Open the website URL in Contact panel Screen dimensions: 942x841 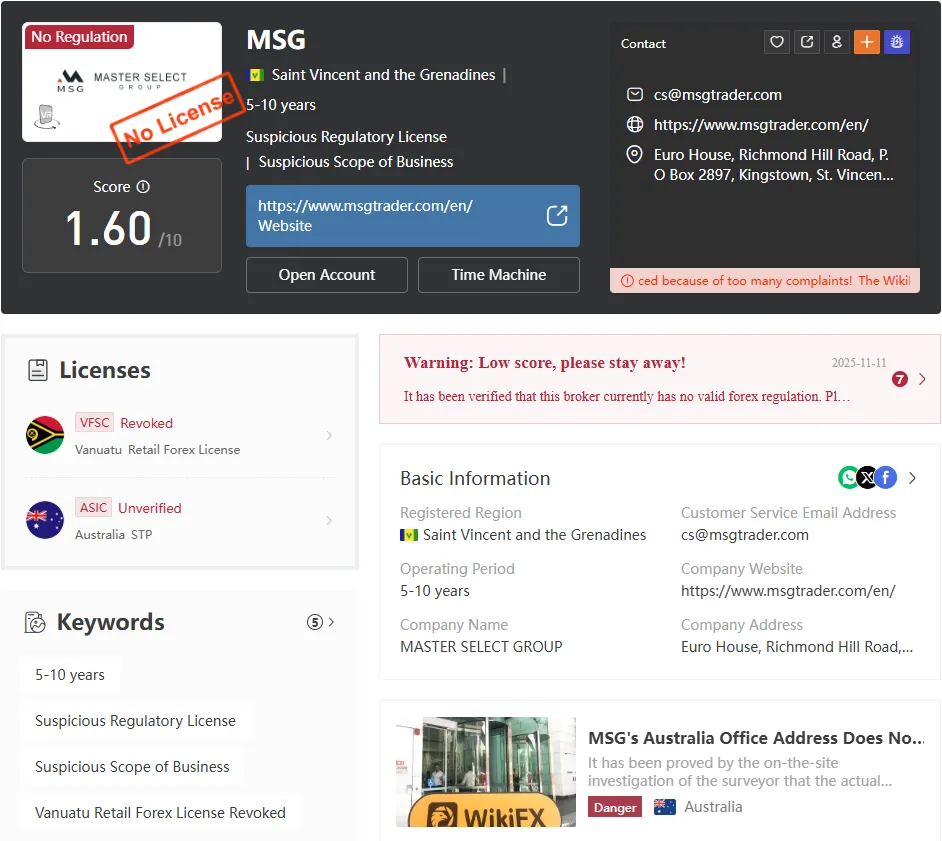(761, 125)
